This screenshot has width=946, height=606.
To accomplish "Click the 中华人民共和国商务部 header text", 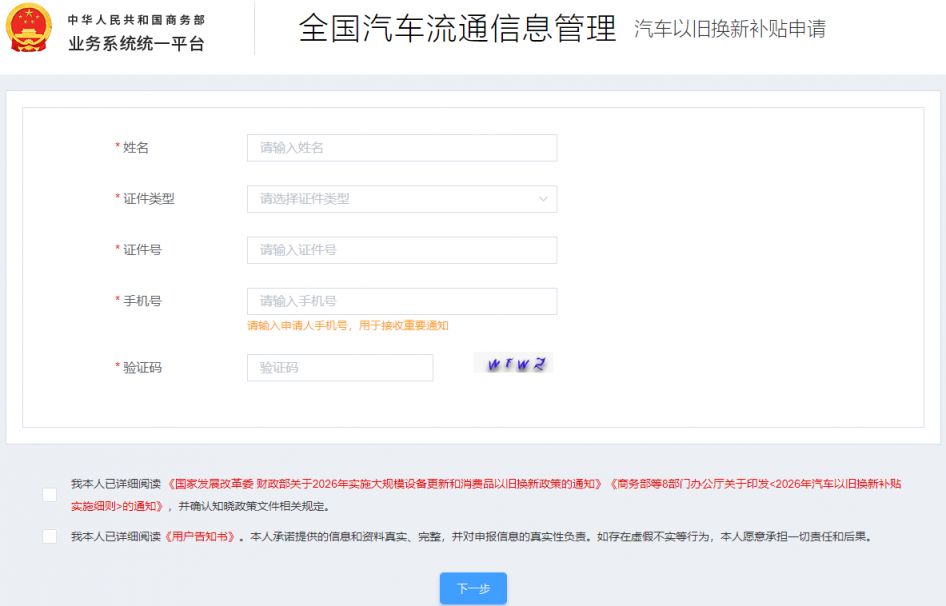I will 136,20.
